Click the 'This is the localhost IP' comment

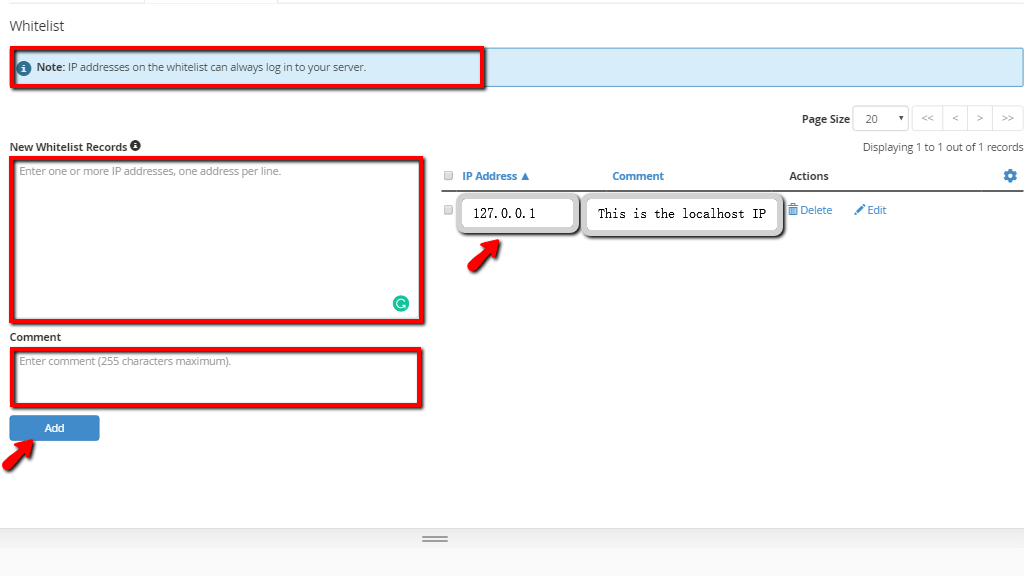tap(682, 214)
